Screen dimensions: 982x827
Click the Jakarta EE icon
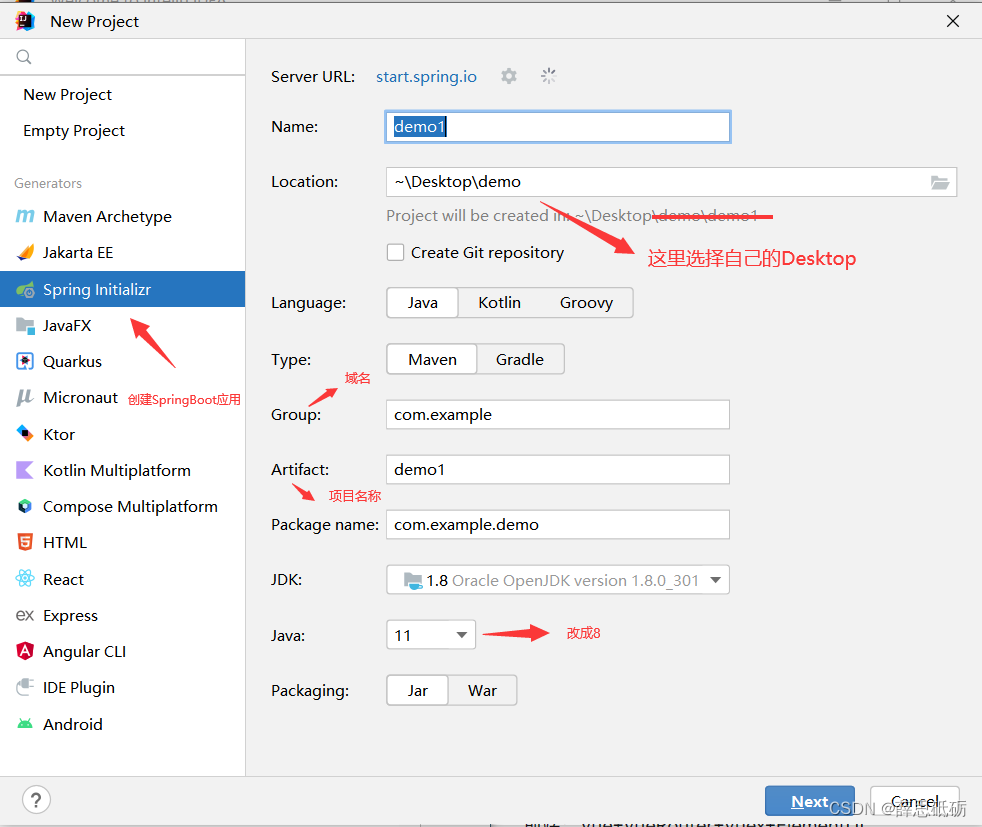coord(25,252)
